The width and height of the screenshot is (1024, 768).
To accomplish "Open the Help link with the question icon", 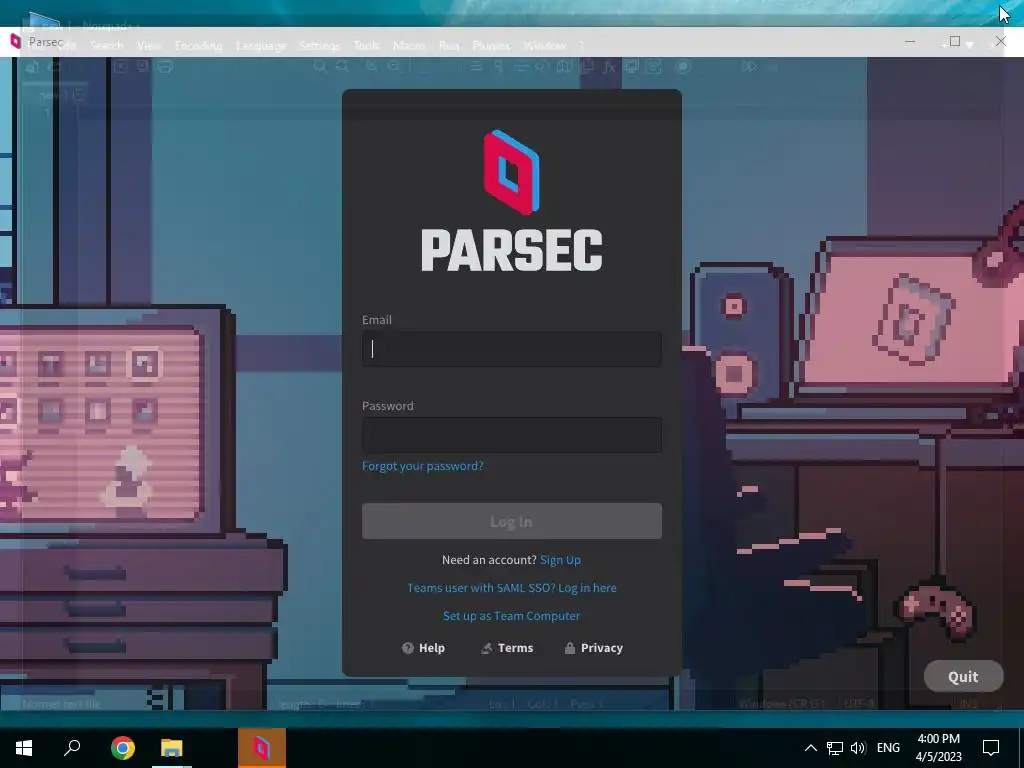I will (x=423, y=648).
